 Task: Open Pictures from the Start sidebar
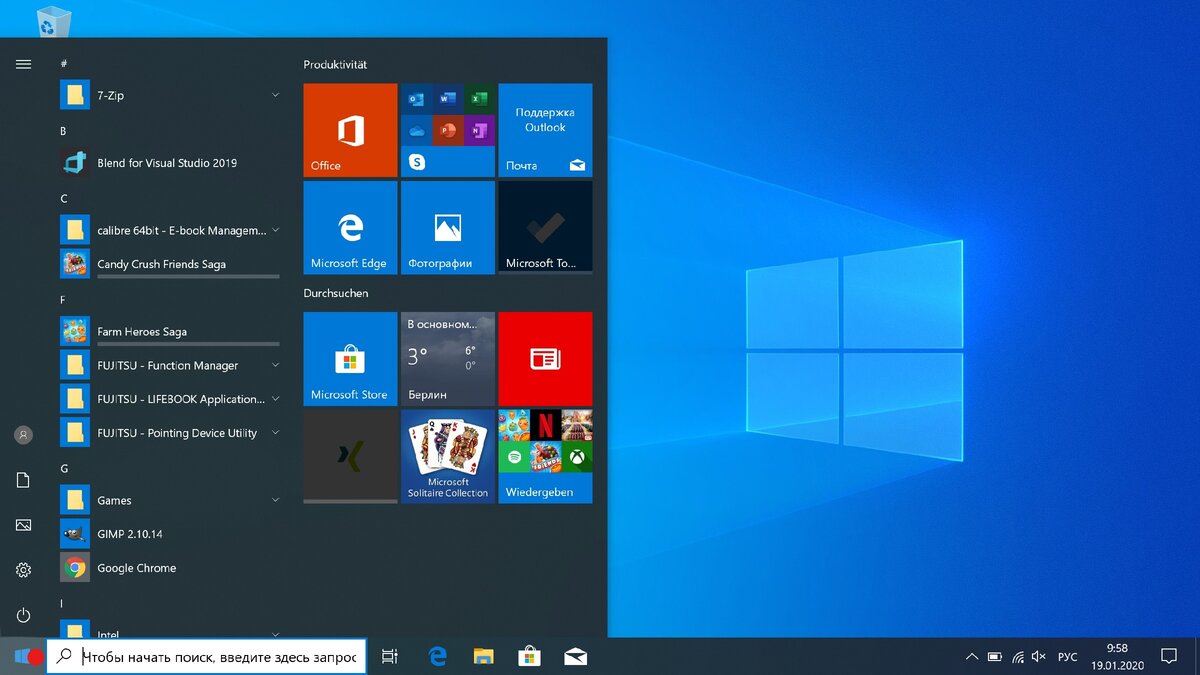23,525
